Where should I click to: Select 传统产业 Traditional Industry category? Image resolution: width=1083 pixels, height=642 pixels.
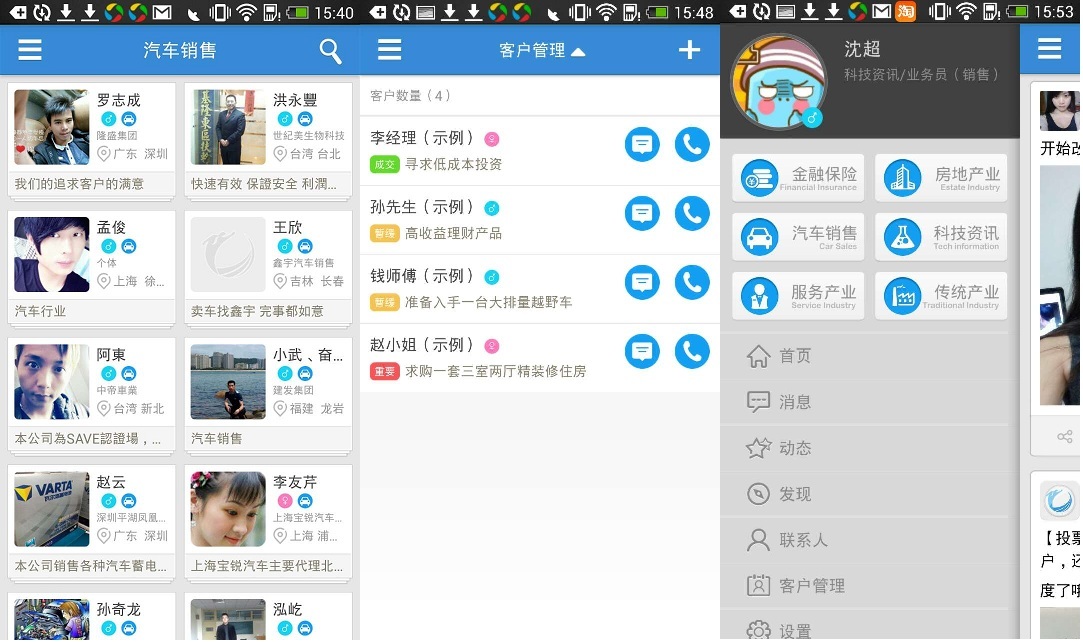point(941,295)
